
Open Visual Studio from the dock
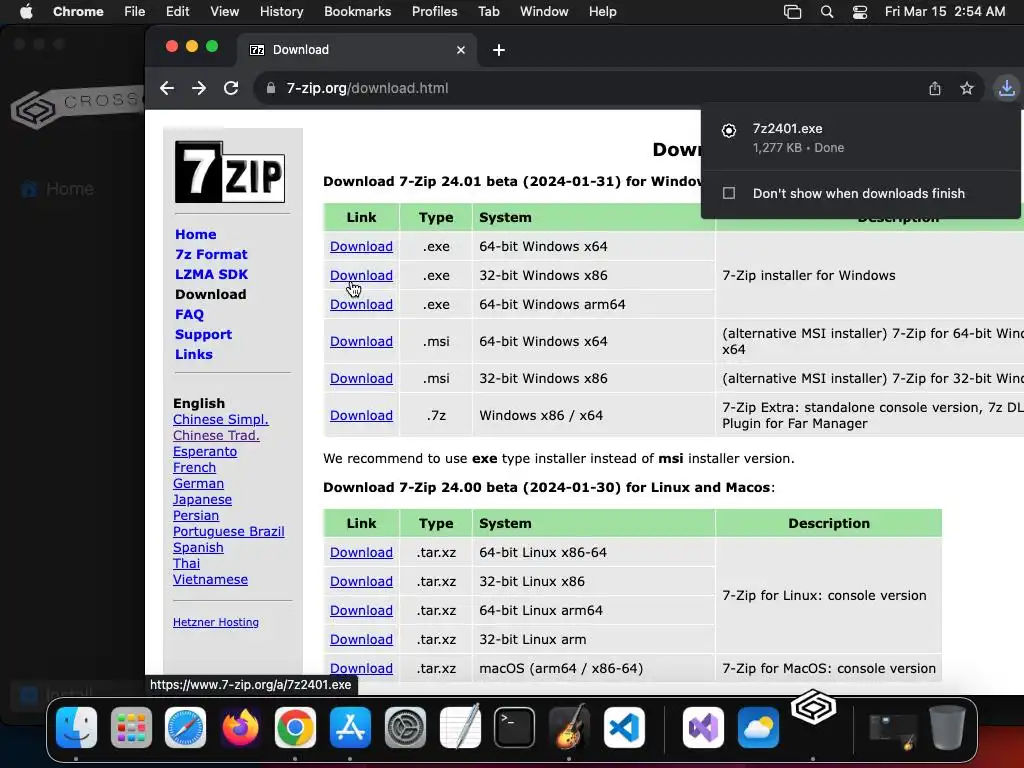pos(703,728)
